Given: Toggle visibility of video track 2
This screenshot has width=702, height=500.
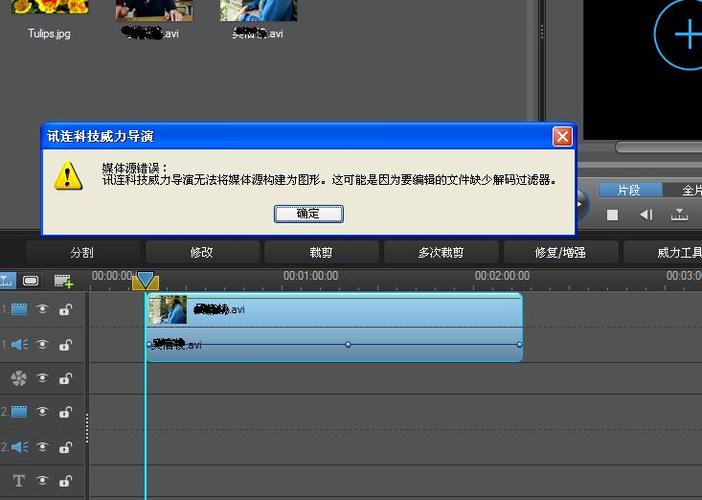Looking at the screenshot, I should (x=43, y=411).
